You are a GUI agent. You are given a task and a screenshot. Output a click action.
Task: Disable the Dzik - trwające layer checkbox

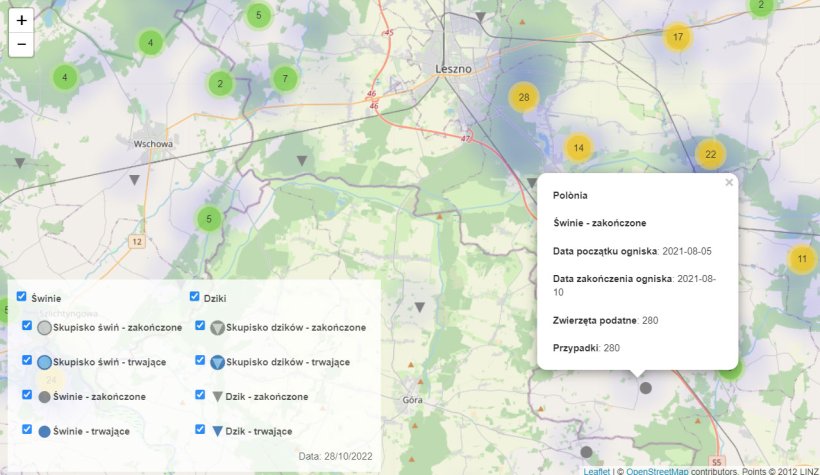pos(200,430)
